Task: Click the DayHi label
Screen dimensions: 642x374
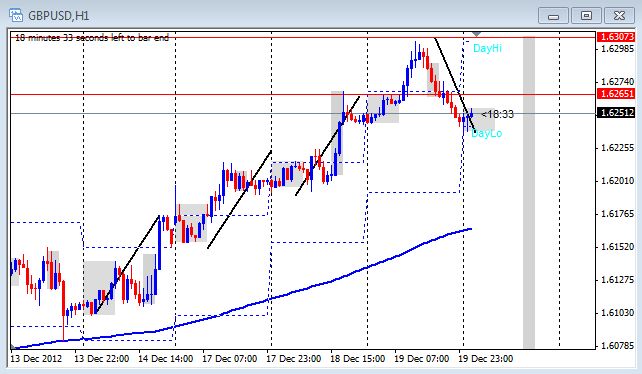Action: [487, 48]
